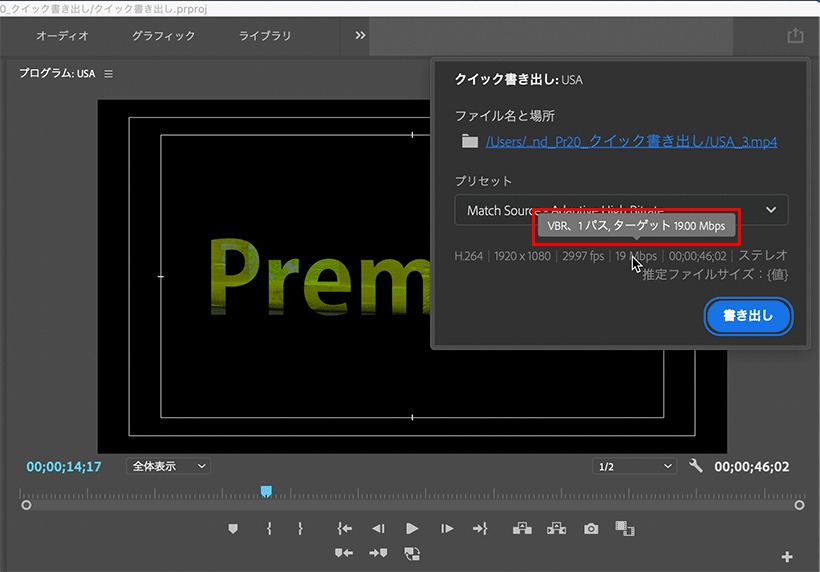Open the Comparison View icon
The image size is (820, 572).
(x=625, y=529)
